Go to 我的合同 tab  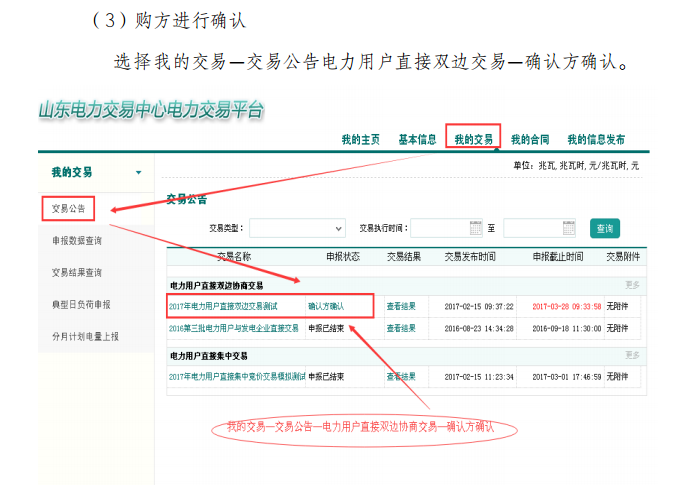(x=530, y=140)
